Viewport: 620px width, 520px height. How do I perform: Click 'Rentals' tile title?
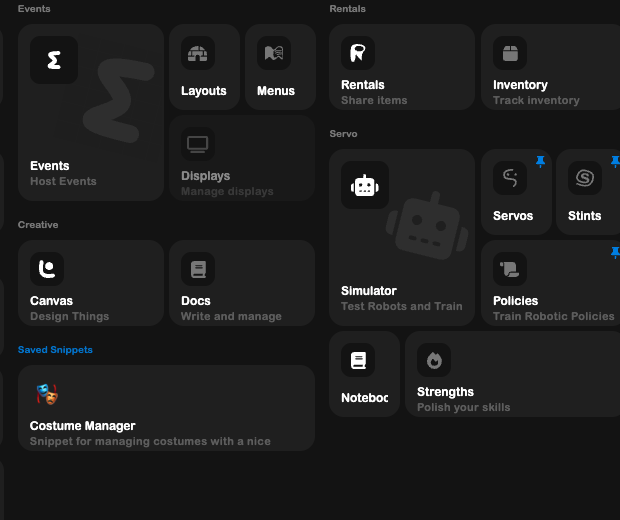[363, 85]
